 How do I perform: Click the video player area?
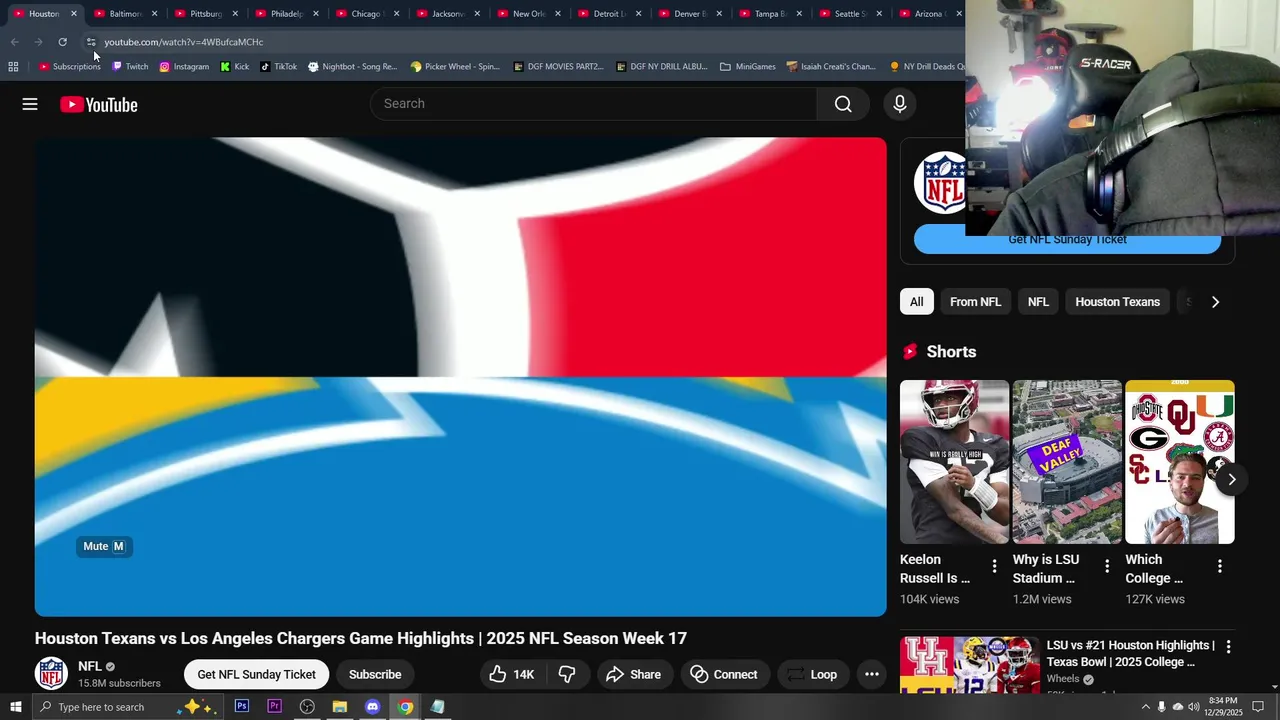[x=460, y=377]
